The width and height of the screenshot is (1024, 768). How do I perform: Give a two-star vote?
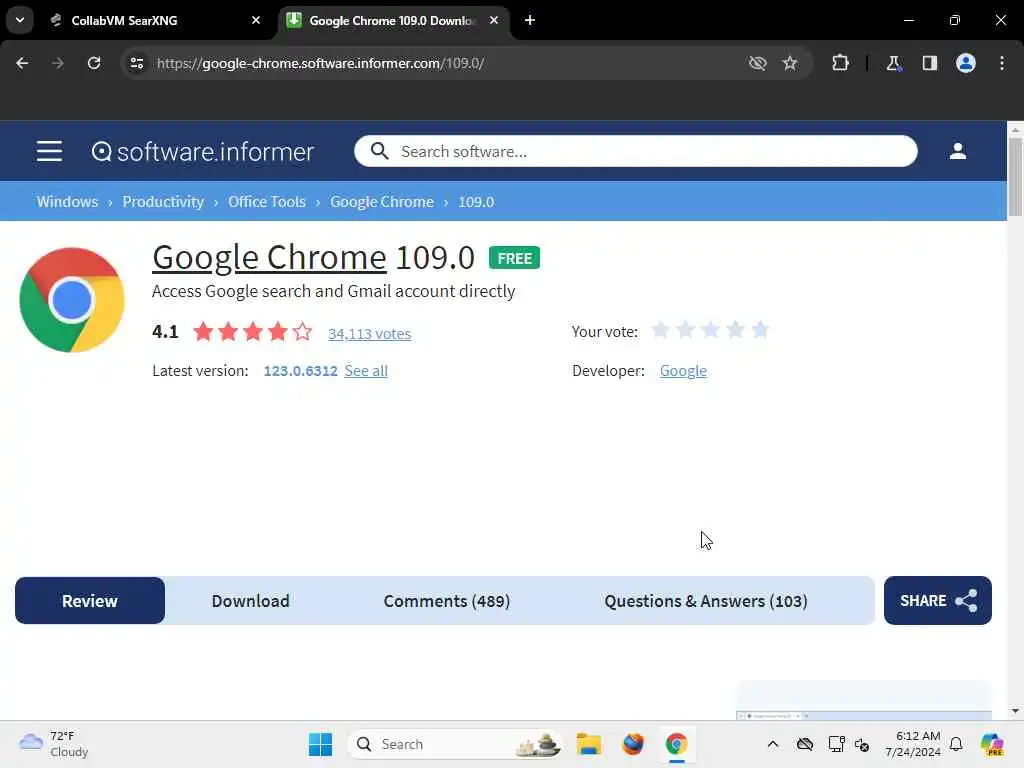point(685,330)
